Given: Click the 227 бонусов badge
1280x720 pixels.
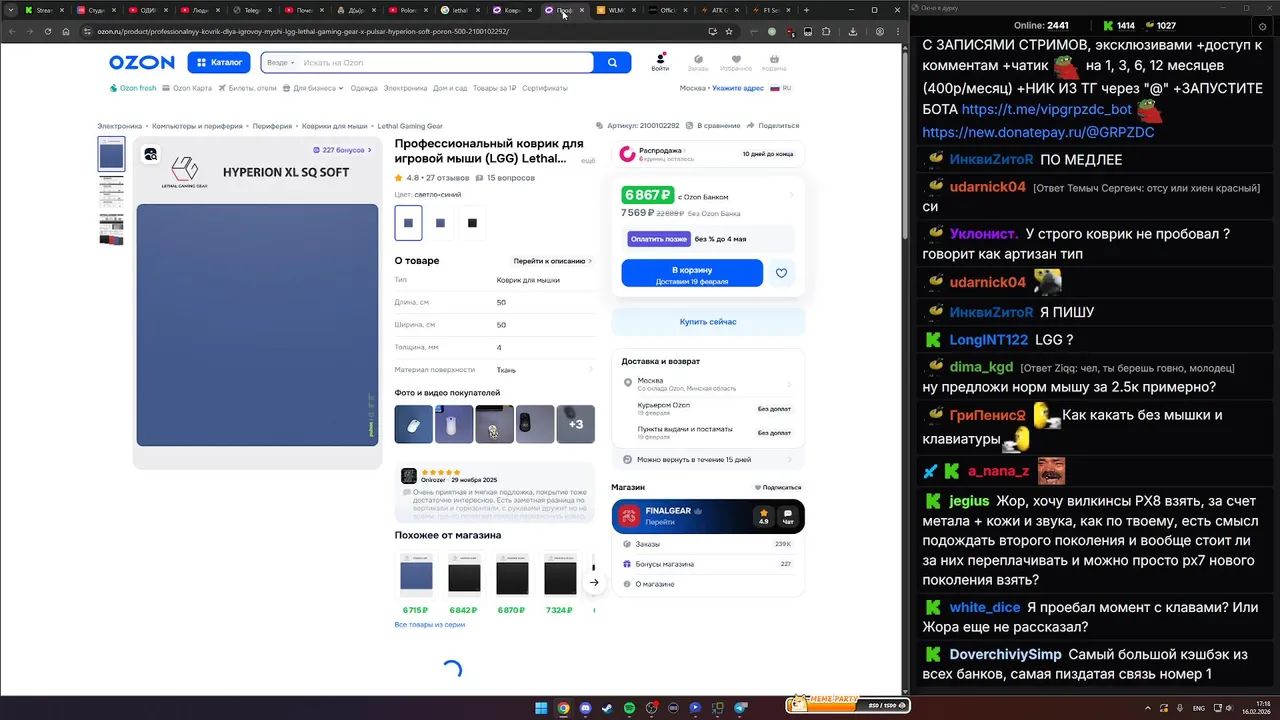Looking at the screenshot, I should pos(342,150).
